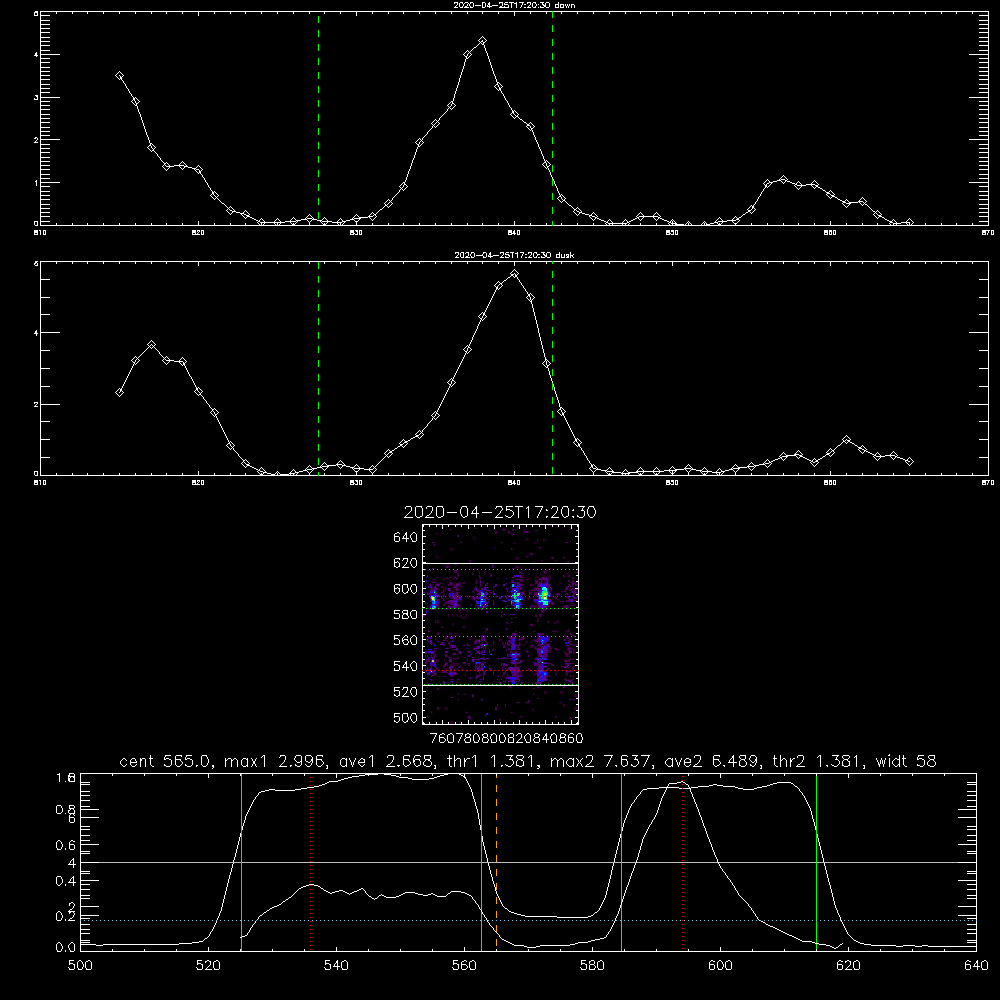Image resolution: width=1000 pixels, height=1000 pixels.
Task: Click the '820' x-axis label of dusk plot
Action: tap(198, 483)
